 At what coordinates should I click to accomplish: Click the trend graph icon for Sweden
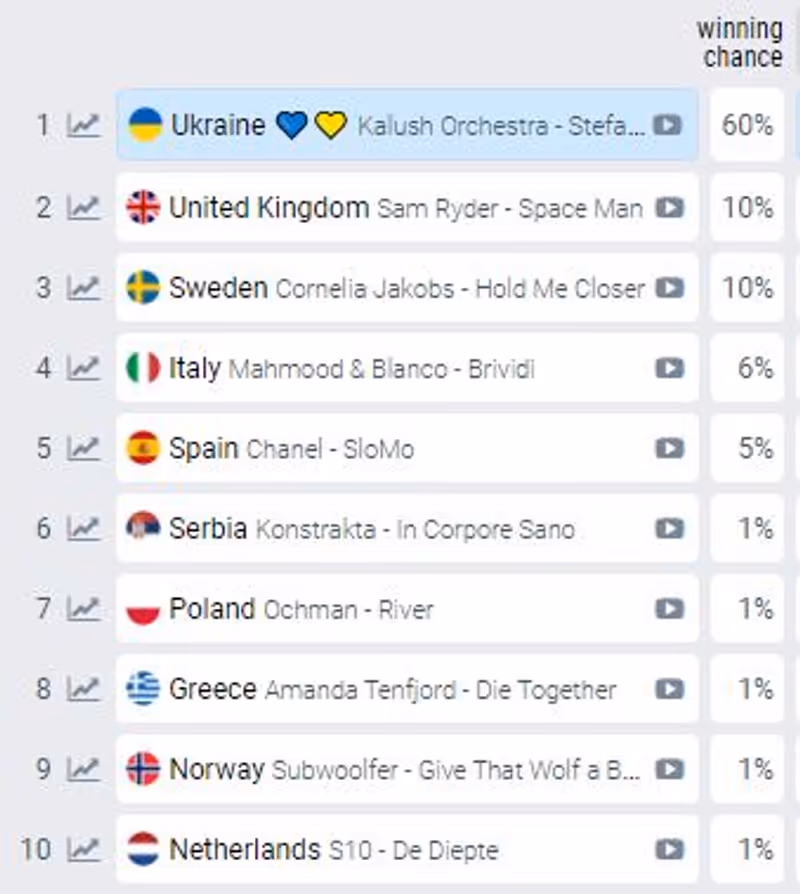[x=84, y=288]
